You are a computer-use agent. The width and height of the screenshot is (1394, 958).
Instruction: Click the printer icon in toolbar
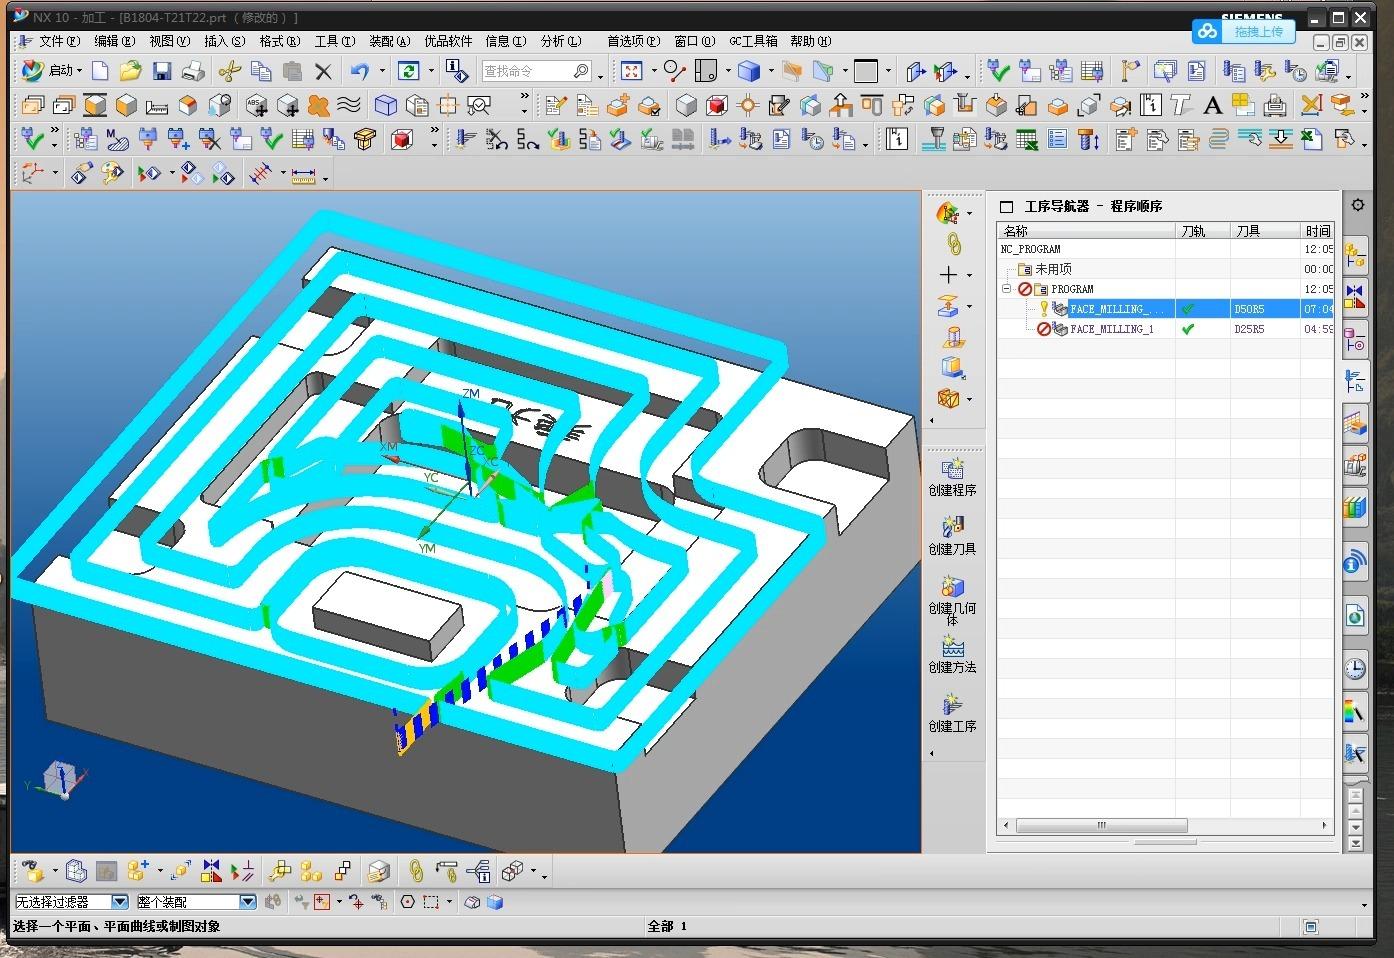194,71
